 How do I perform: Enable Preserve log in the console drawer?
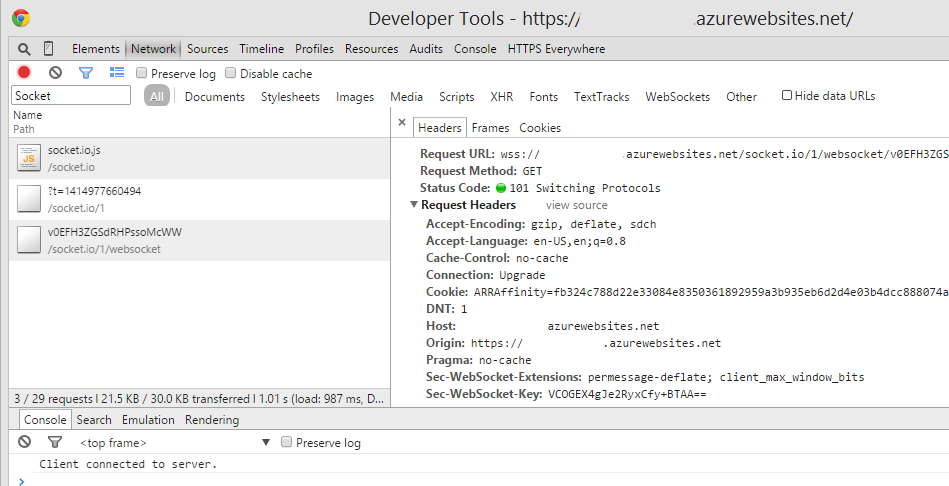287,442
